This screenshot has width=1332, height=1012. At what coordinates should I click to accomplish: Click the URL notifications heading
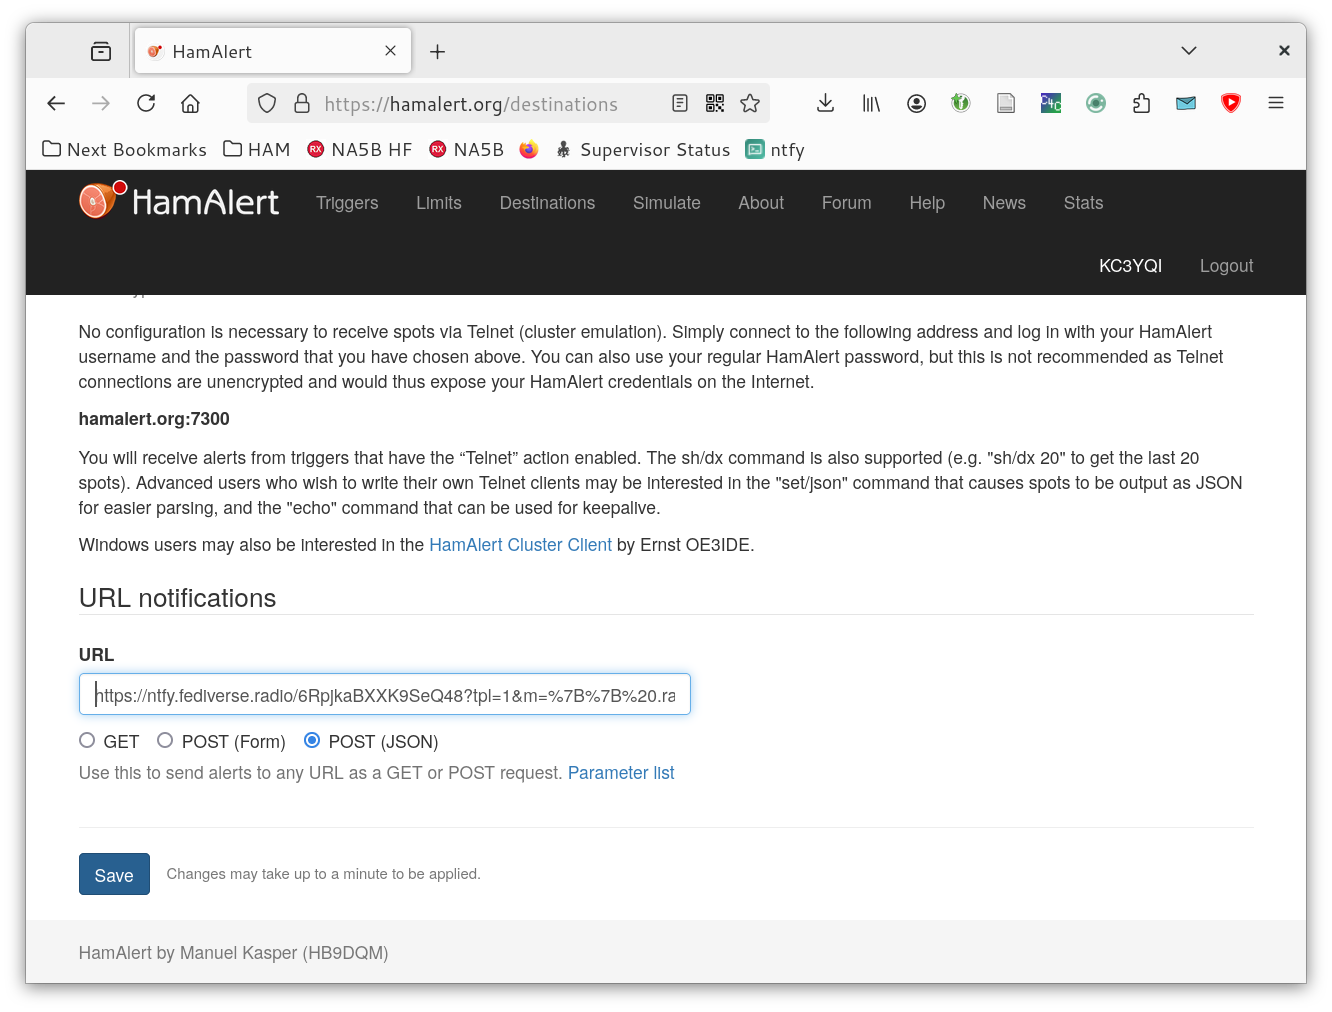177,598
